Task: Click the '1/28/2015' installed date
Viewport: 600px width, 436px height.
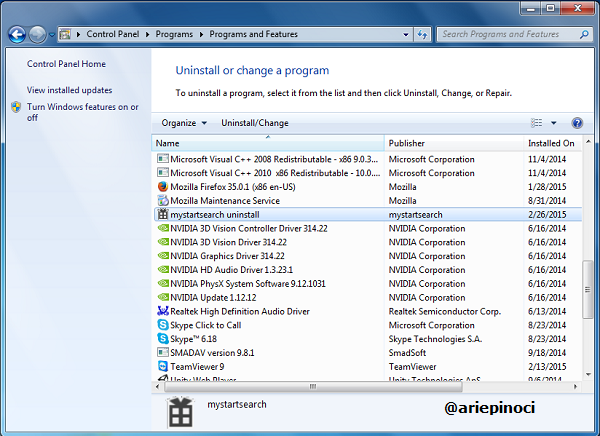Action: 547,187
